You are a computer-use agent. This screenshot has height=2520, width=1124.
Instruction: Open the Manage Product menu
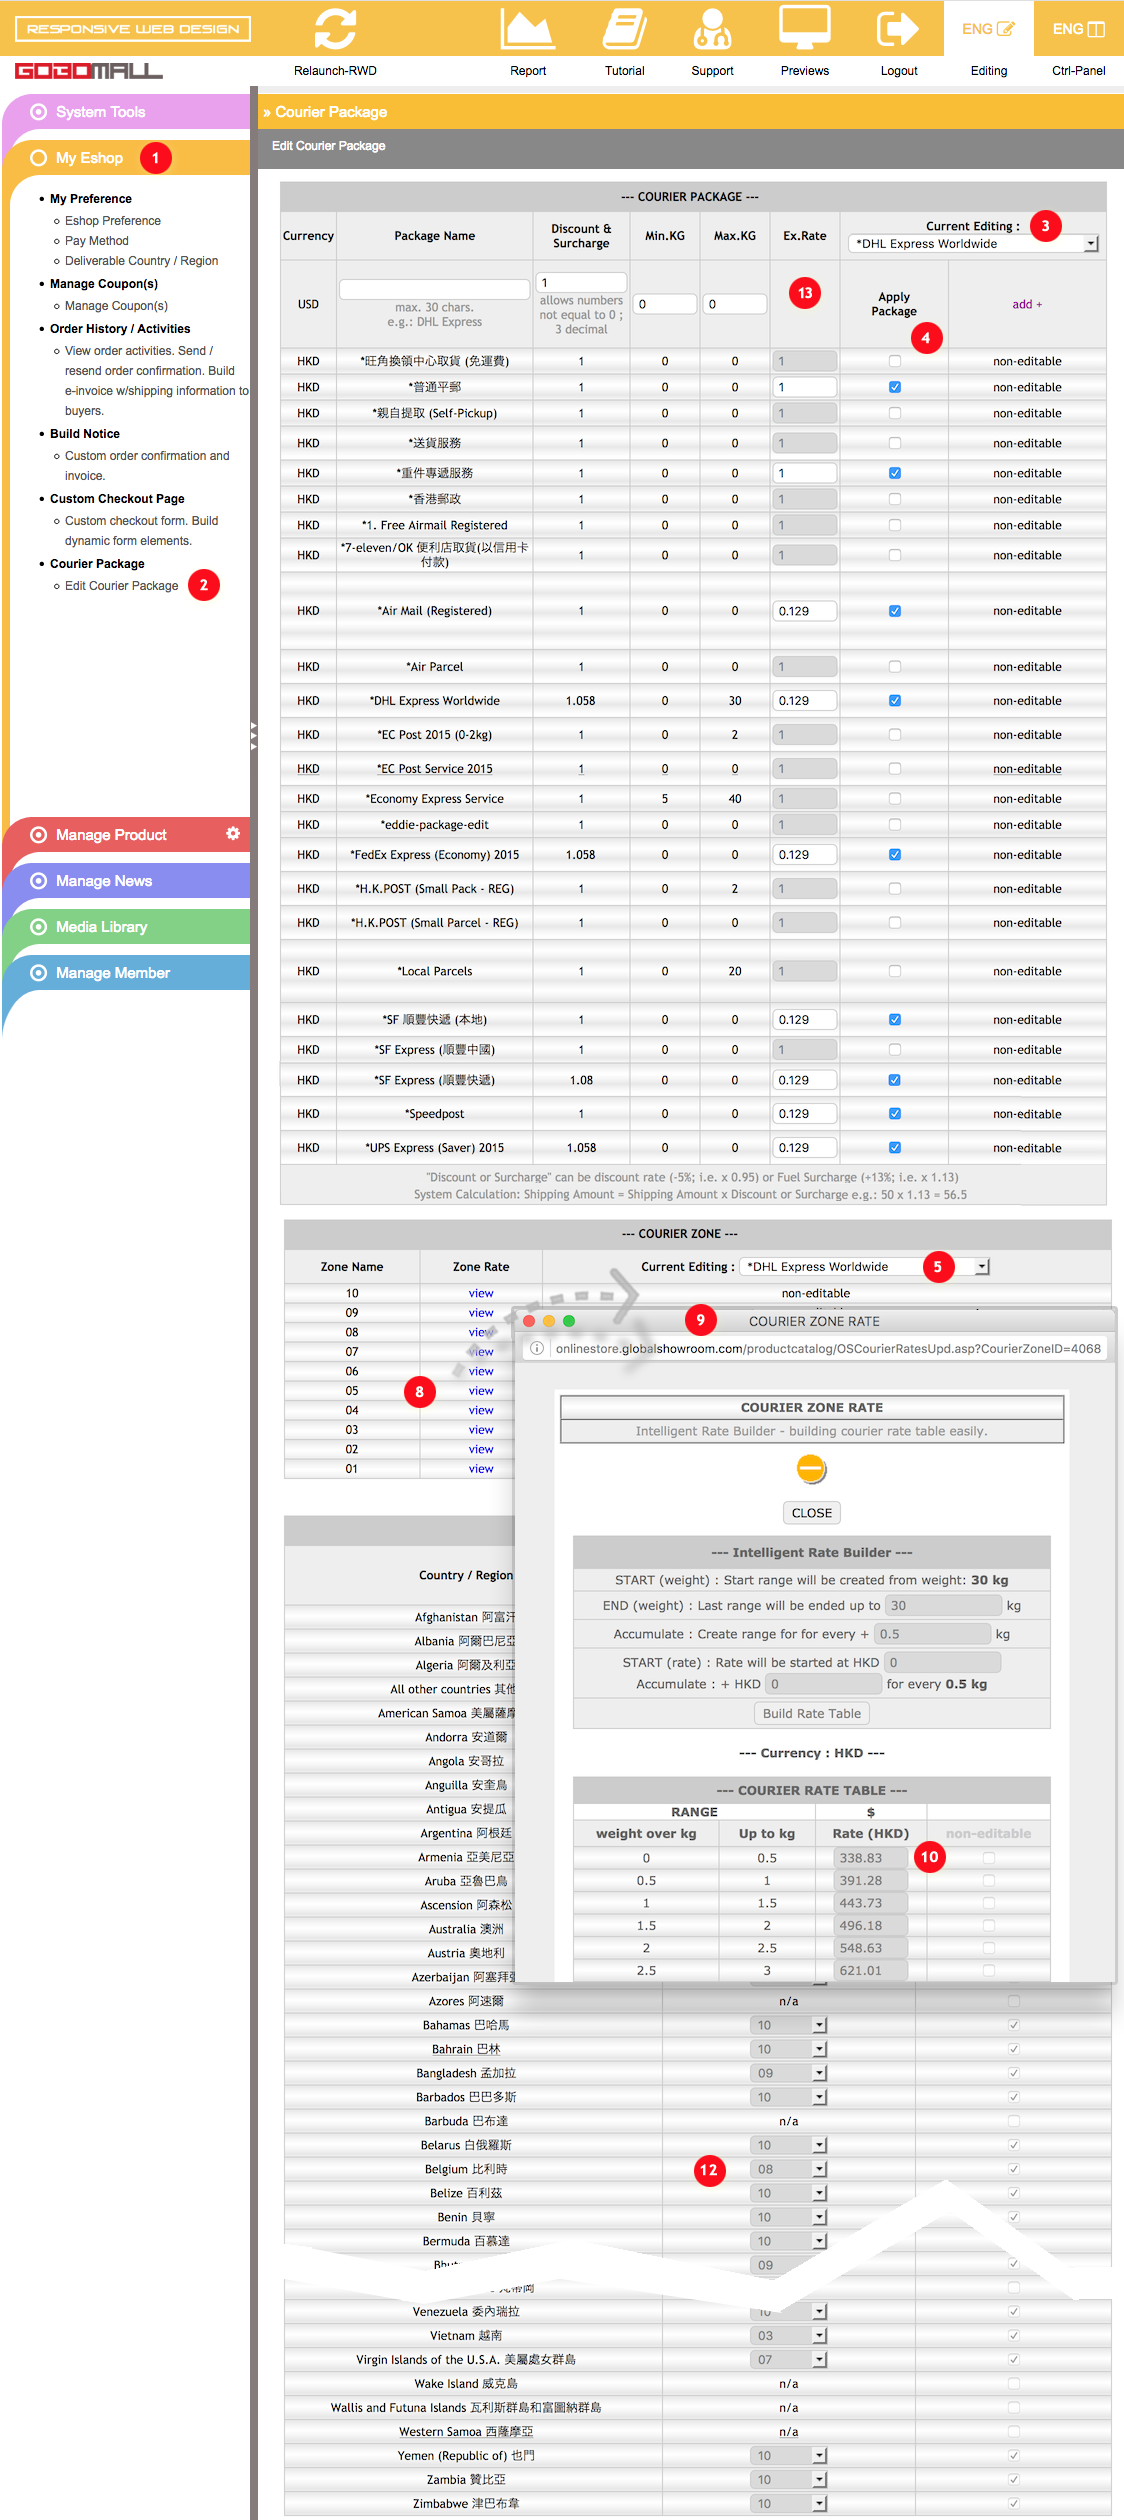click(126, 835)
